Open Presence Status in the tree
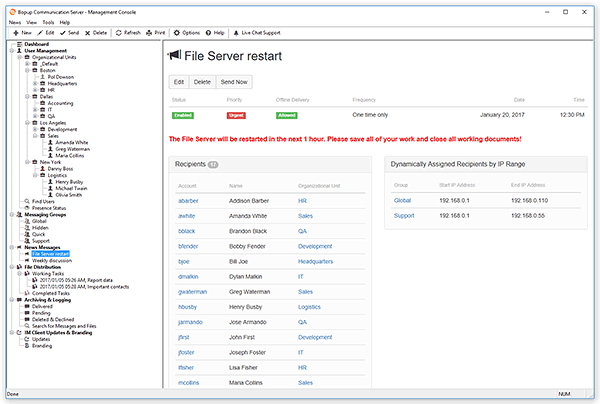Viewport: 600px width, 404px height. (49, 208)
